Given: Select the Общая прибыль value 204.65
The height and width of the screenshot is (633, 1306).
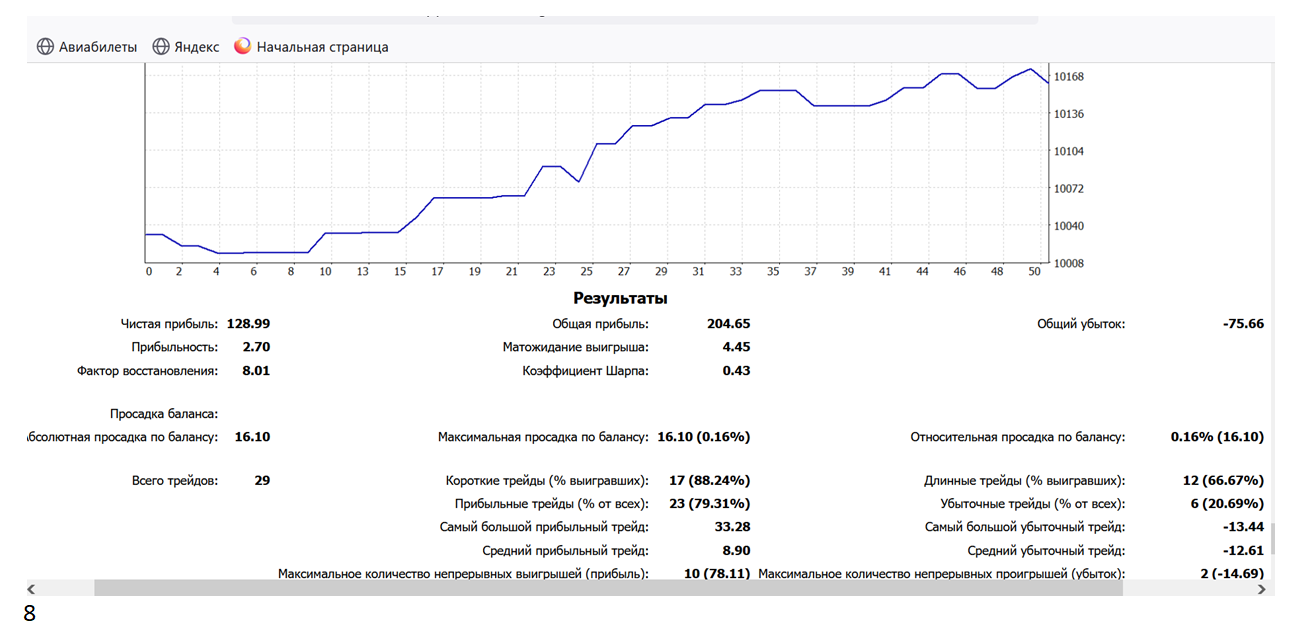Looking at the screenshot, I should 728,324.
